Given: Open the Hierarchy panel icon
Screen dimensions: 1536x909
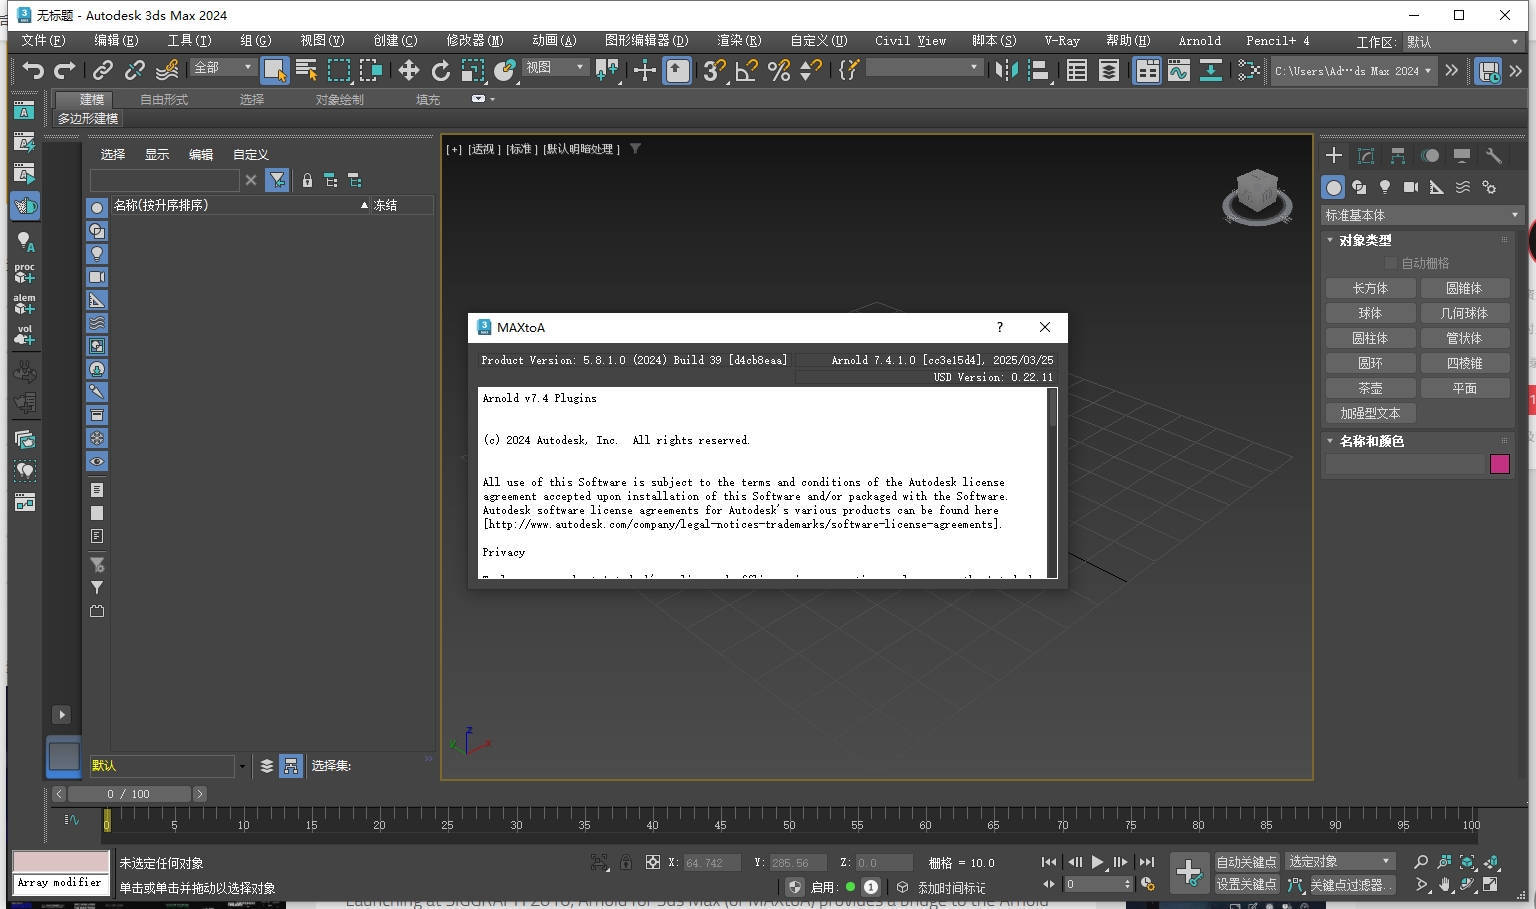Looking at the screenshot, I should coord(1398,155).
